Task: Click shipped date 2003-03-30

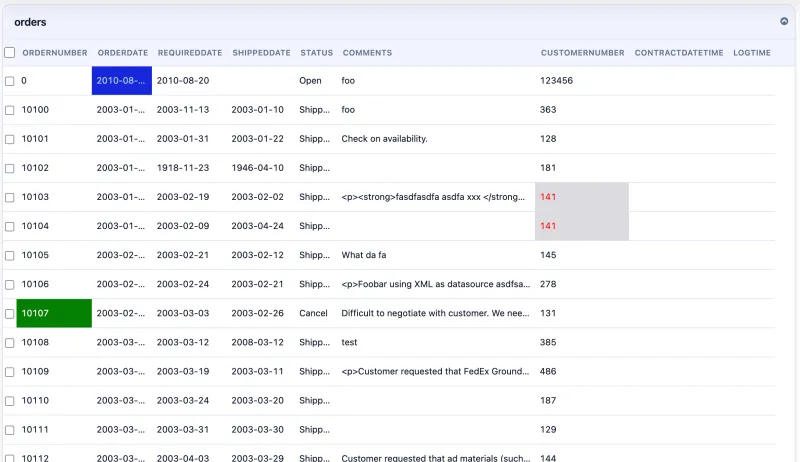Action: click(257, 429)
